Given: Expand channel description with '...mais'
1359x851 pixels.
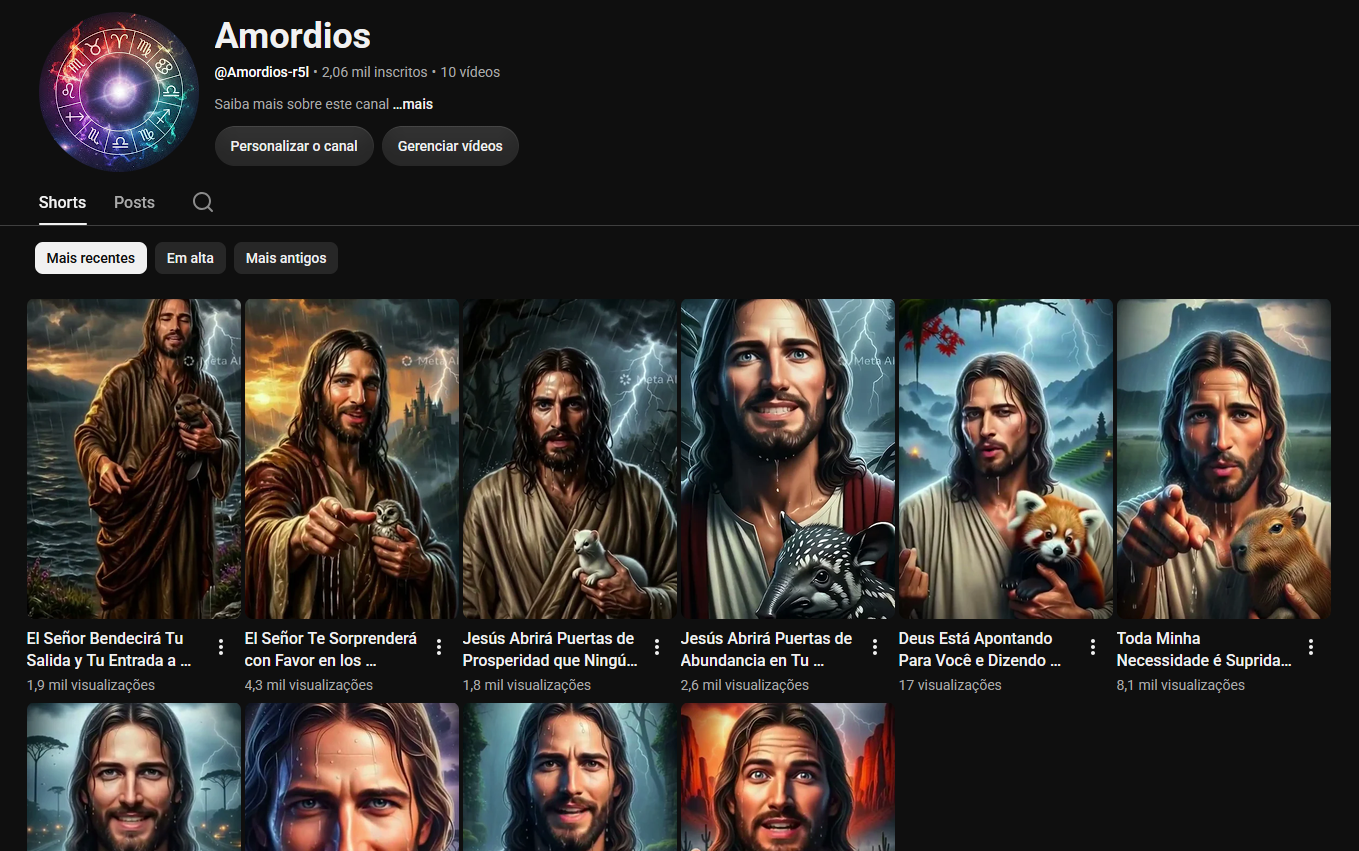Looking at the screenshot, I should [413, 104].
